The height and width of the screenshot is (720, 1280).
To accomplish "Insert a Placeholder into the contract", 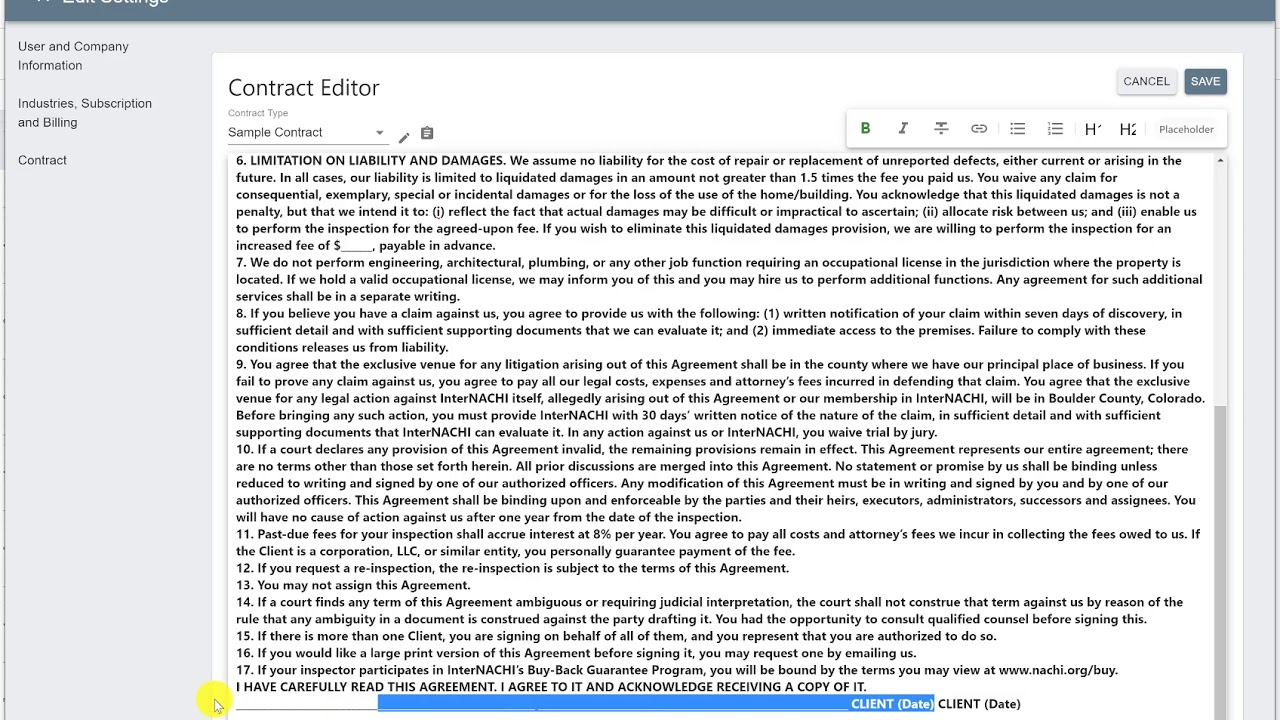I will [x=1186, y=129].
